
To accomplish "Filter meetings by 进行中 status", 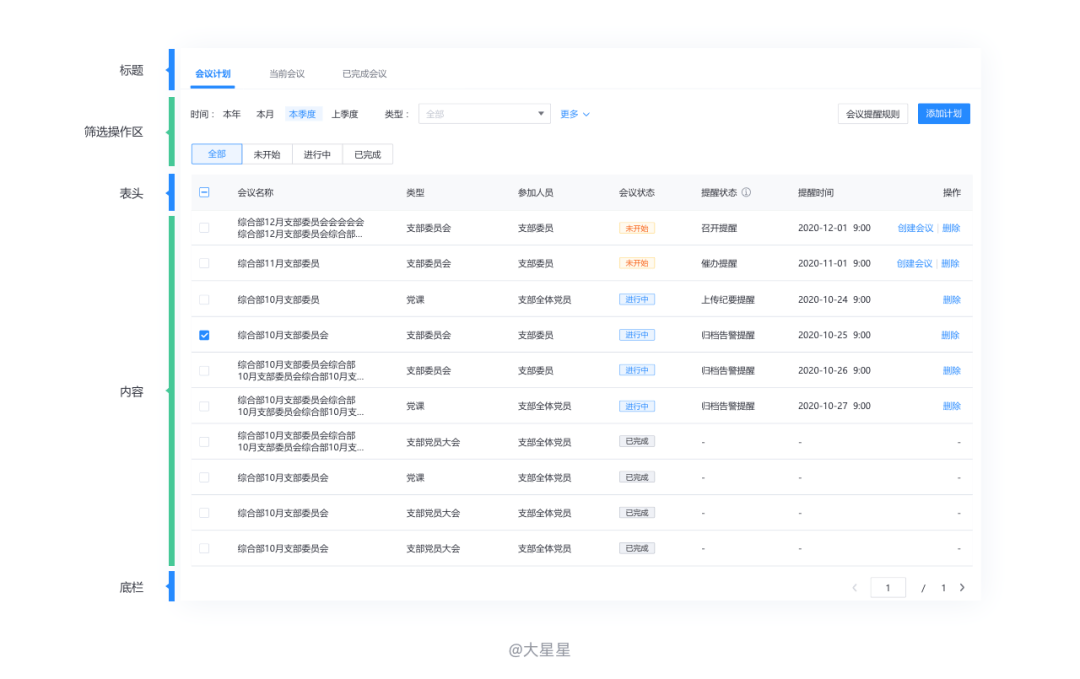I will [x=317, y=154].
